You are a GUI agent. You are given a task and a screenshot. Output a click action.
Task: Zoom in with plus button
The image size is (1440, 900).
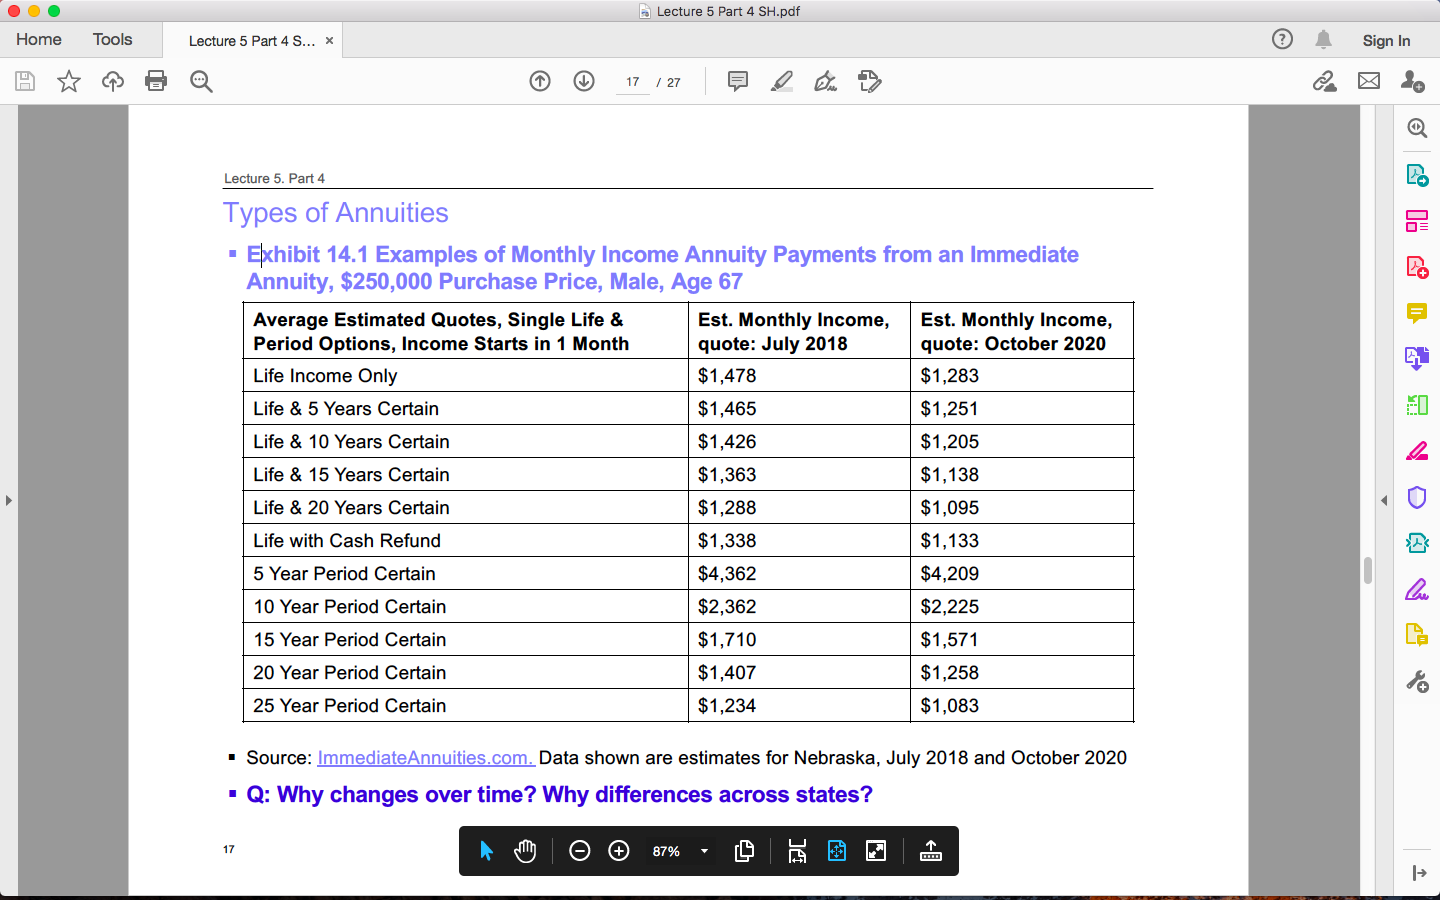[619, 851]
